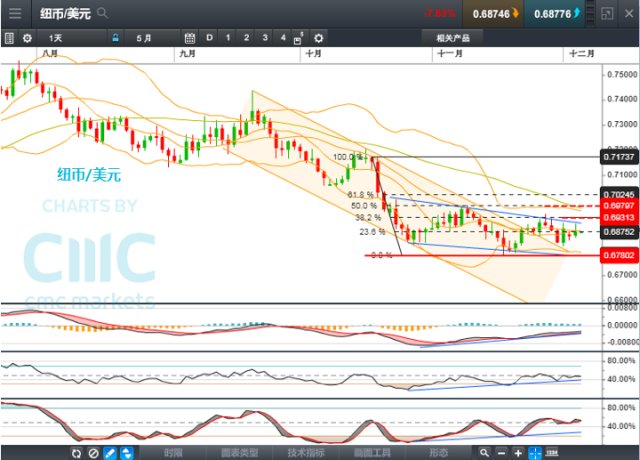The width and height of the screenshot is (640, 460).
Task: Open the 5月 range dropdown
Action: click(x=152, y=38)
